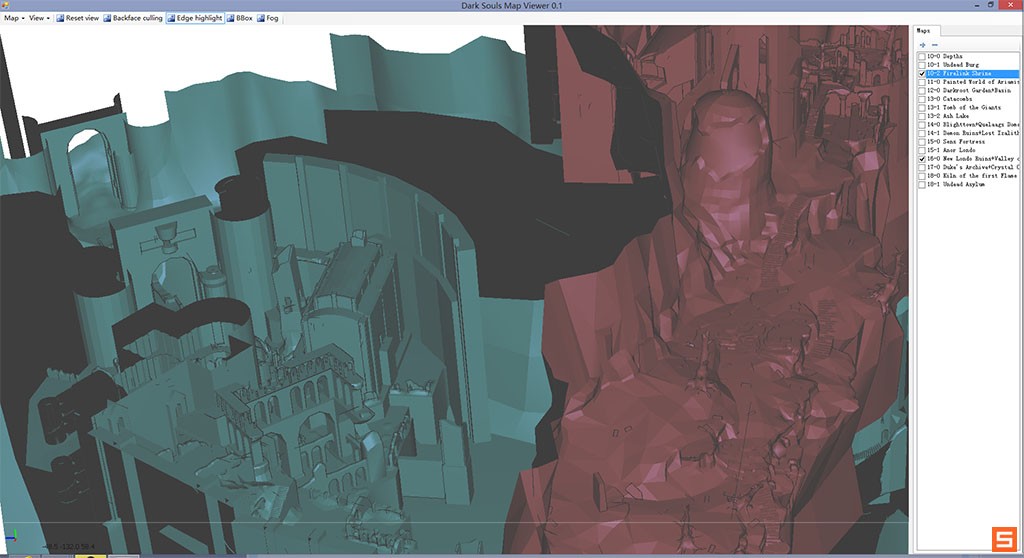The height and width of the screenshot is (558, 1024).
Task: Click the plus icon in Maps panel
Action: click(x=922, y=44)
